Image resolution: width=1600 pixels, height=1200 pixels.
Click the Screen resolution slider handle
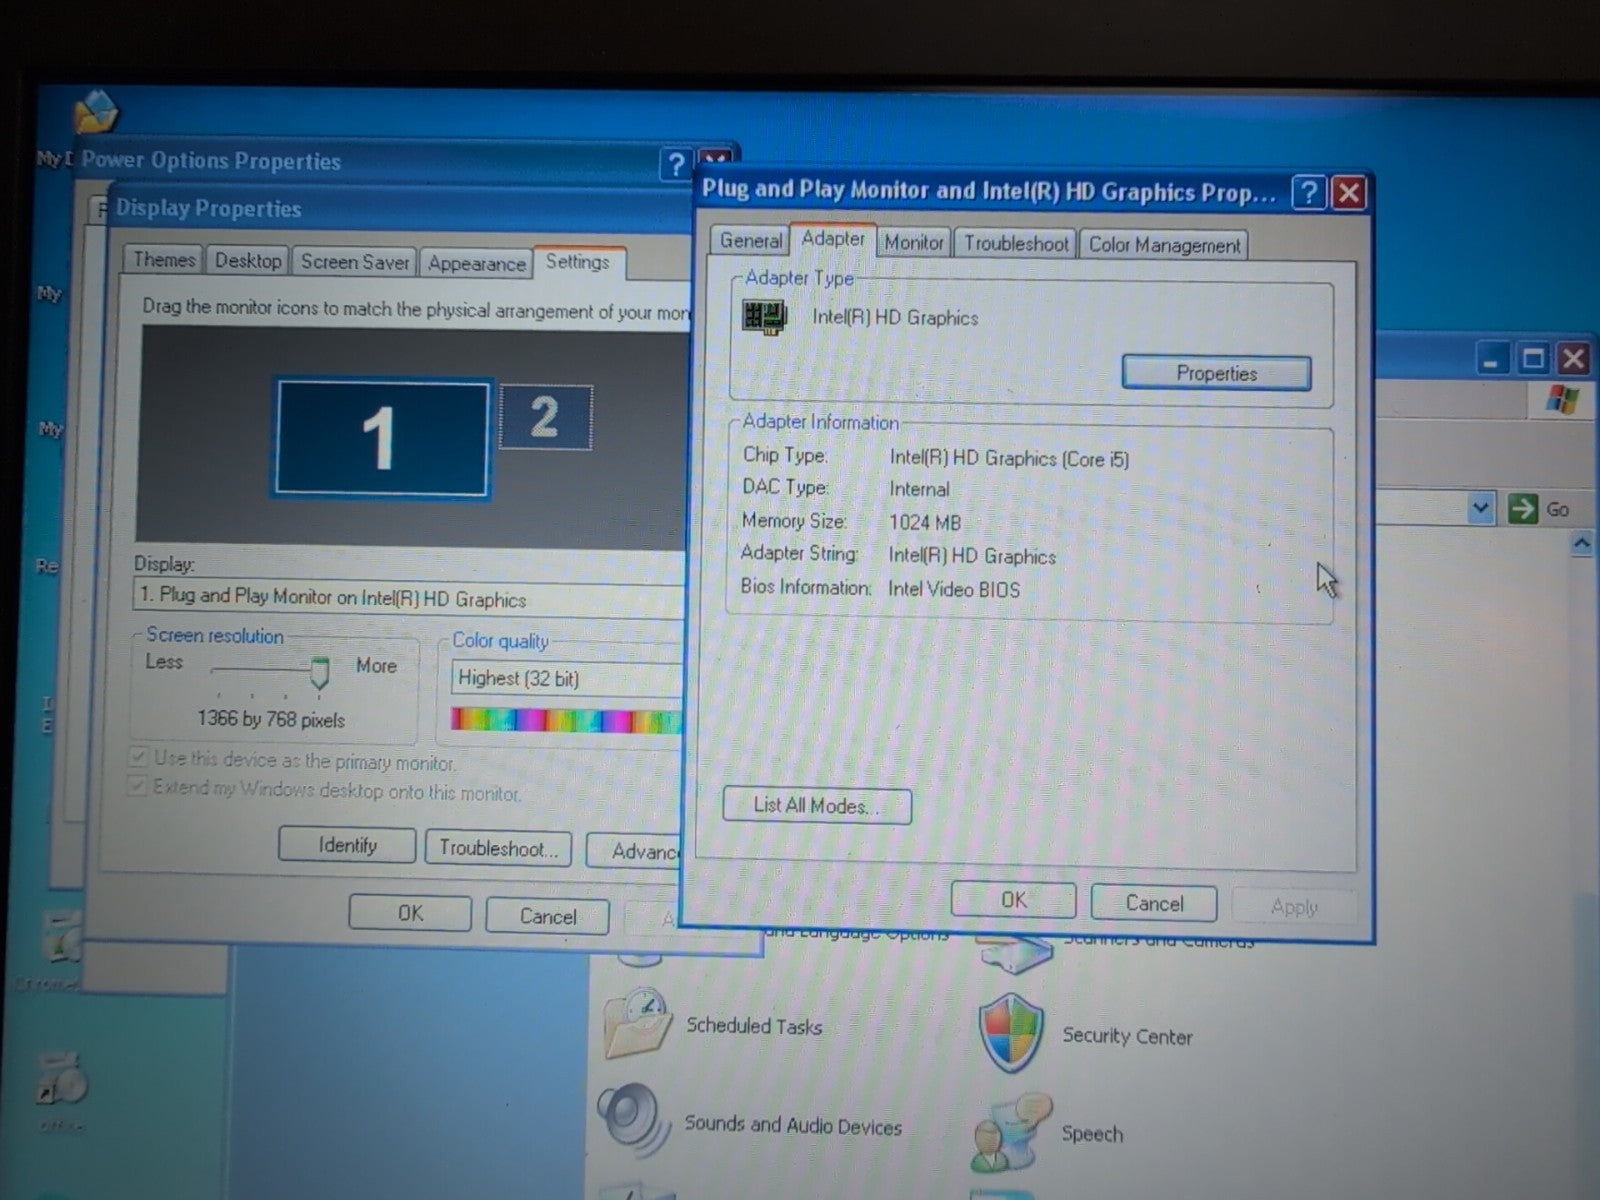pos(319,672)
